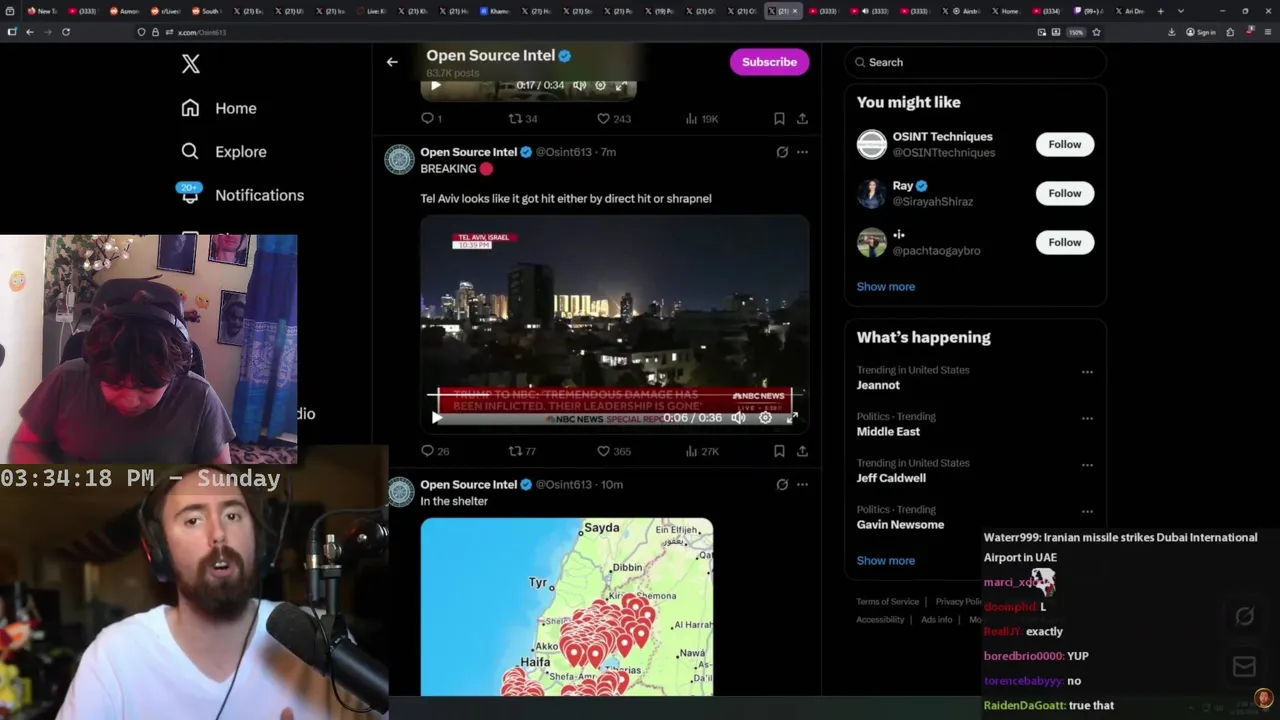The height and width of the screenshot is (720, 1280).
Task: Follow the @pachtaogaybro account
Action: point(1064,242)
